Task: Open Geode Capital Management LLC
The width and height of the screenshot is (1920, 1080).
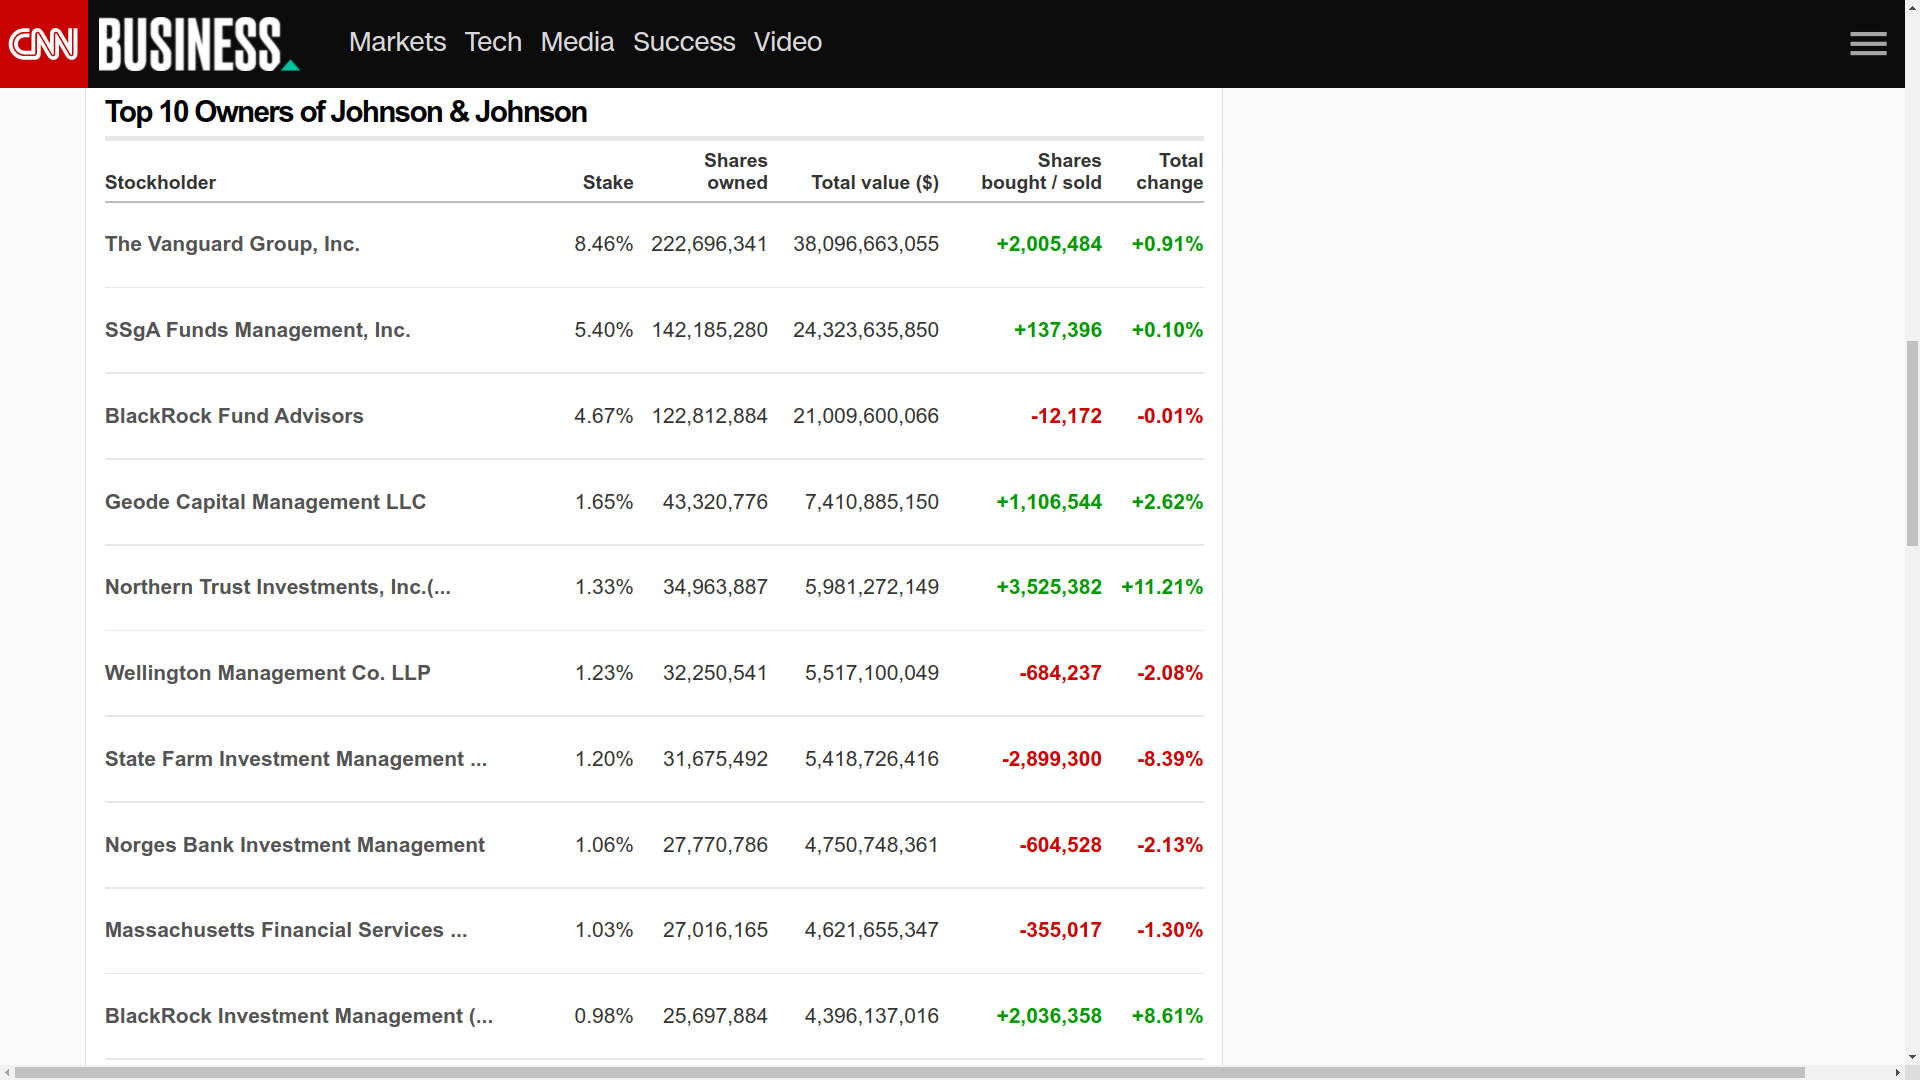Action: tap(265, 502)
